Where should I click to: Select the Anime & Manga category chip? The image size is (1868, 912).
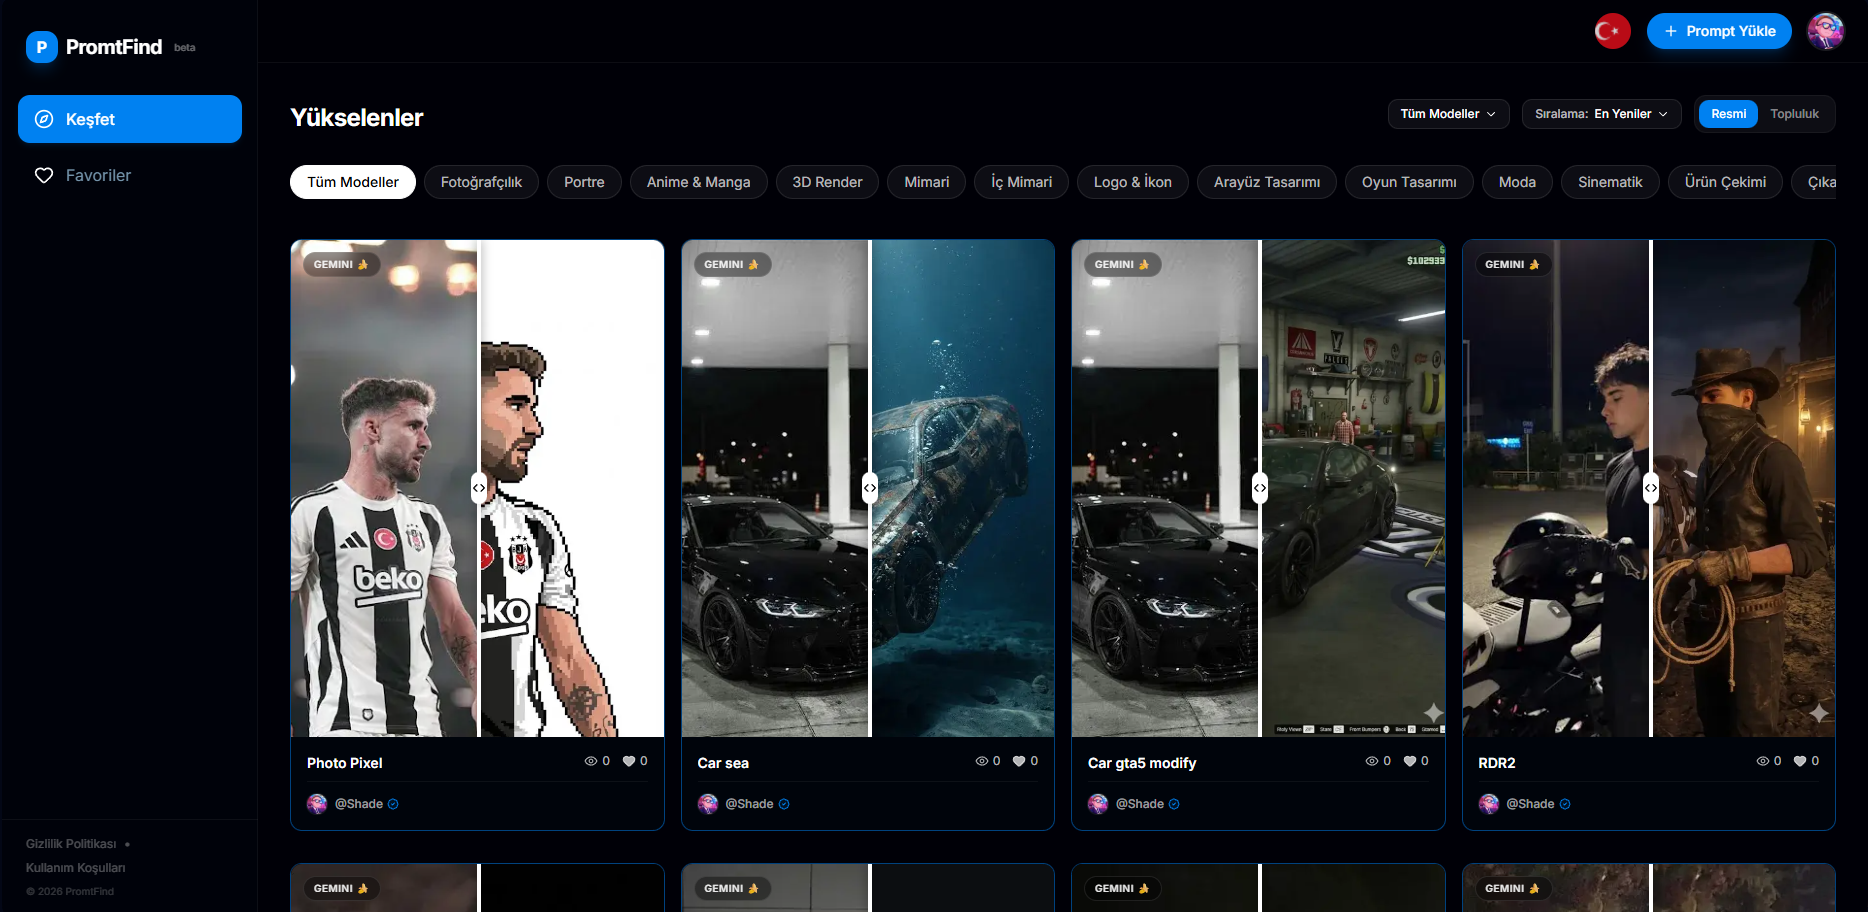(698, 182)
